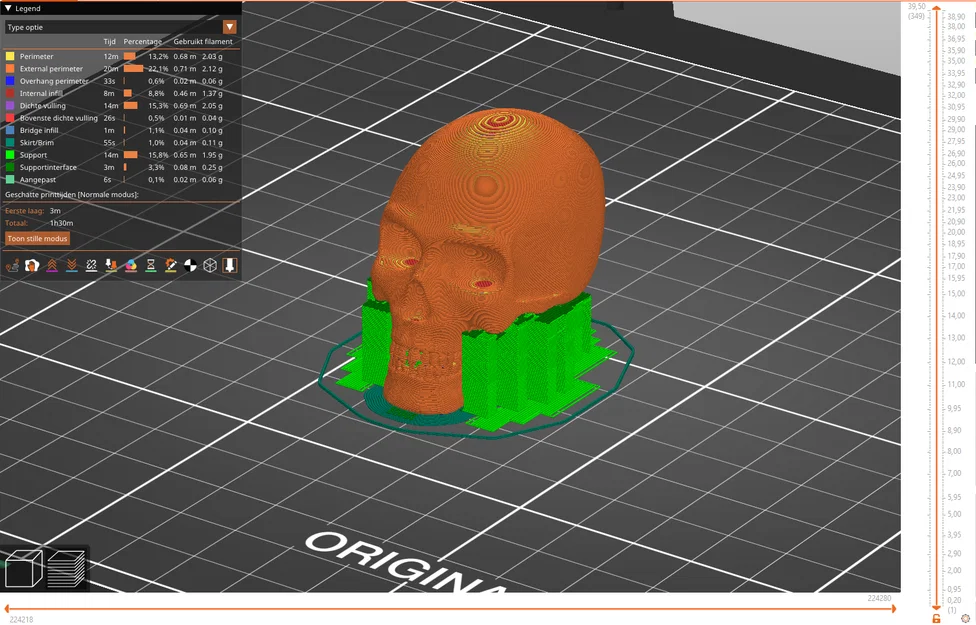Grab the bottom thumb of vertical layer slider

[x=936, y=606]
